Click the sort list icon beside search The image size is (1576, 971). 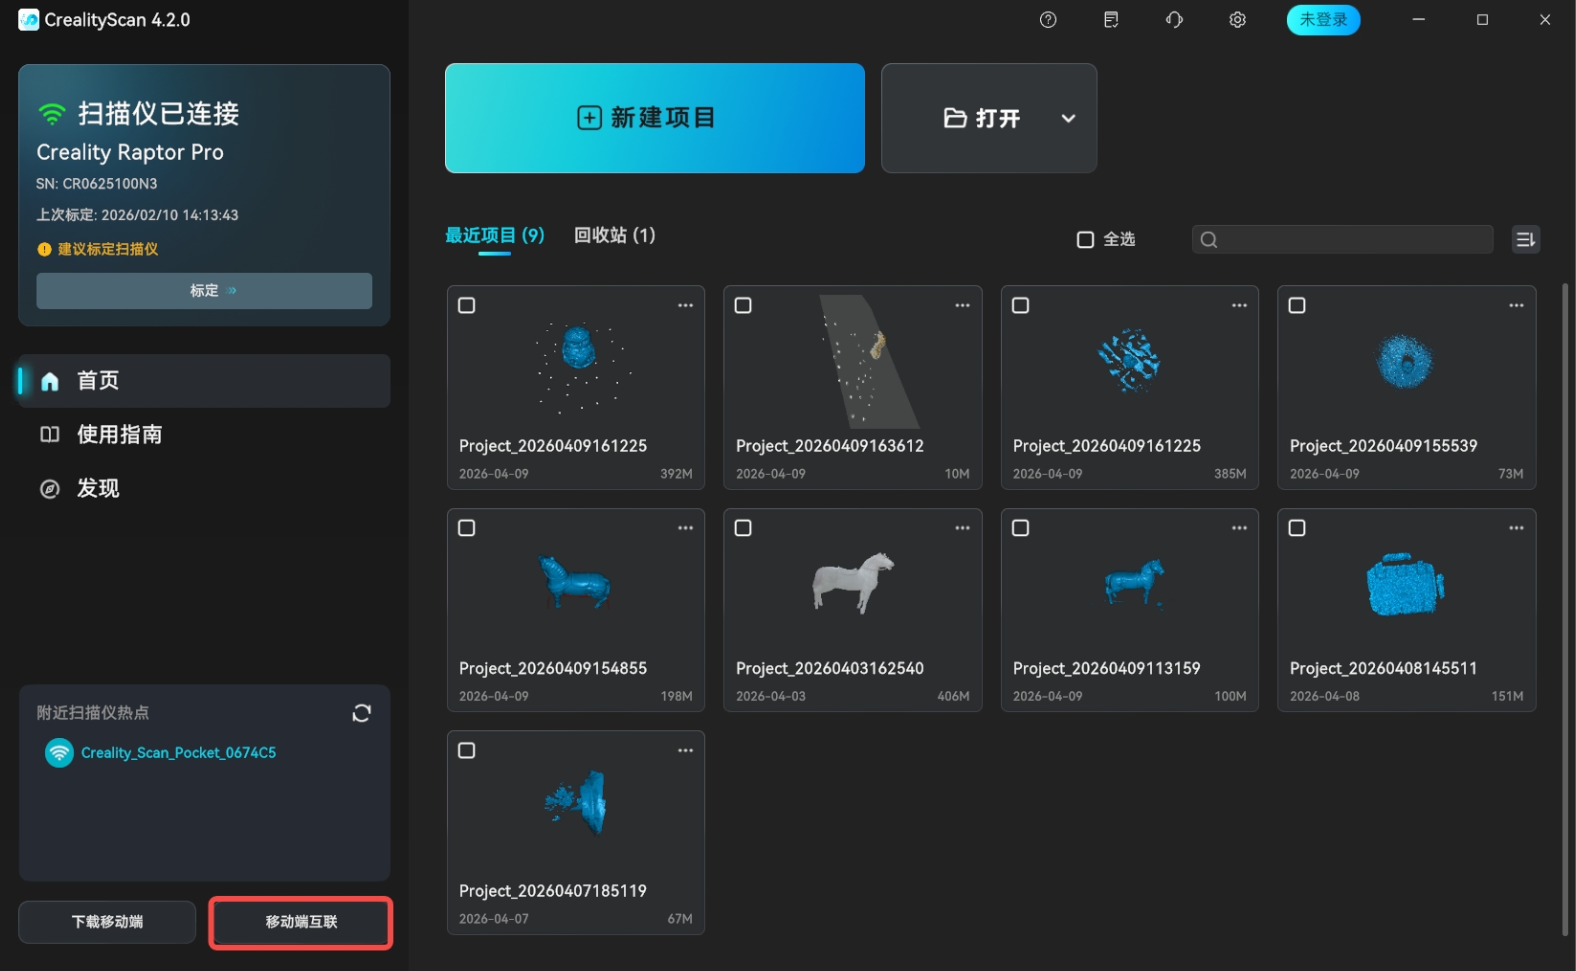point(1525,239)
